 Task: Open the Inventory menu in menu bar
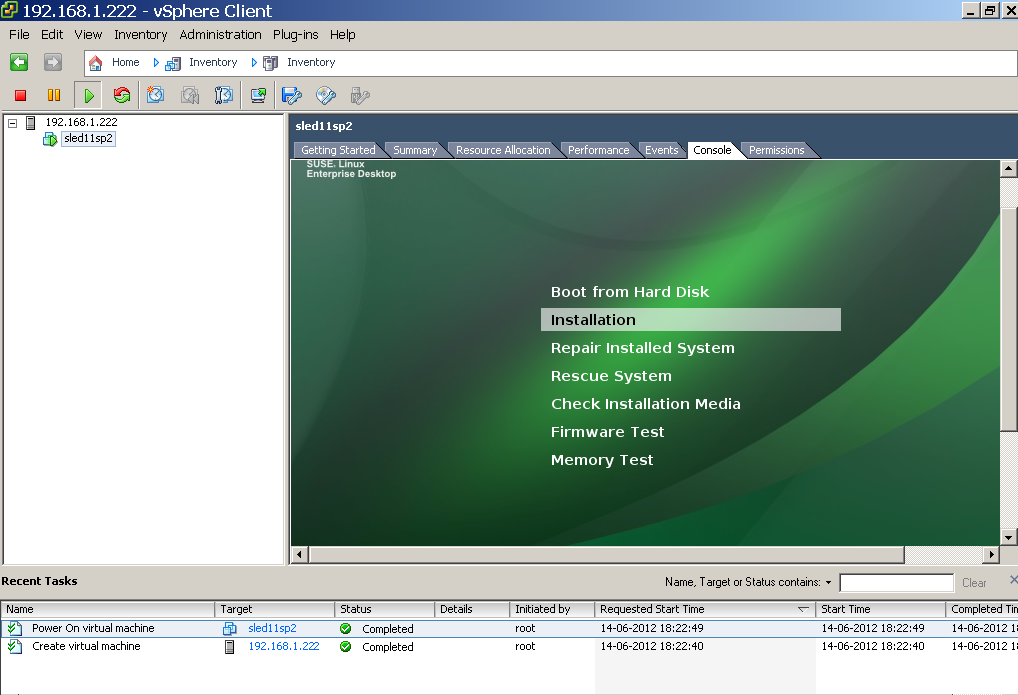click(140, 34)
